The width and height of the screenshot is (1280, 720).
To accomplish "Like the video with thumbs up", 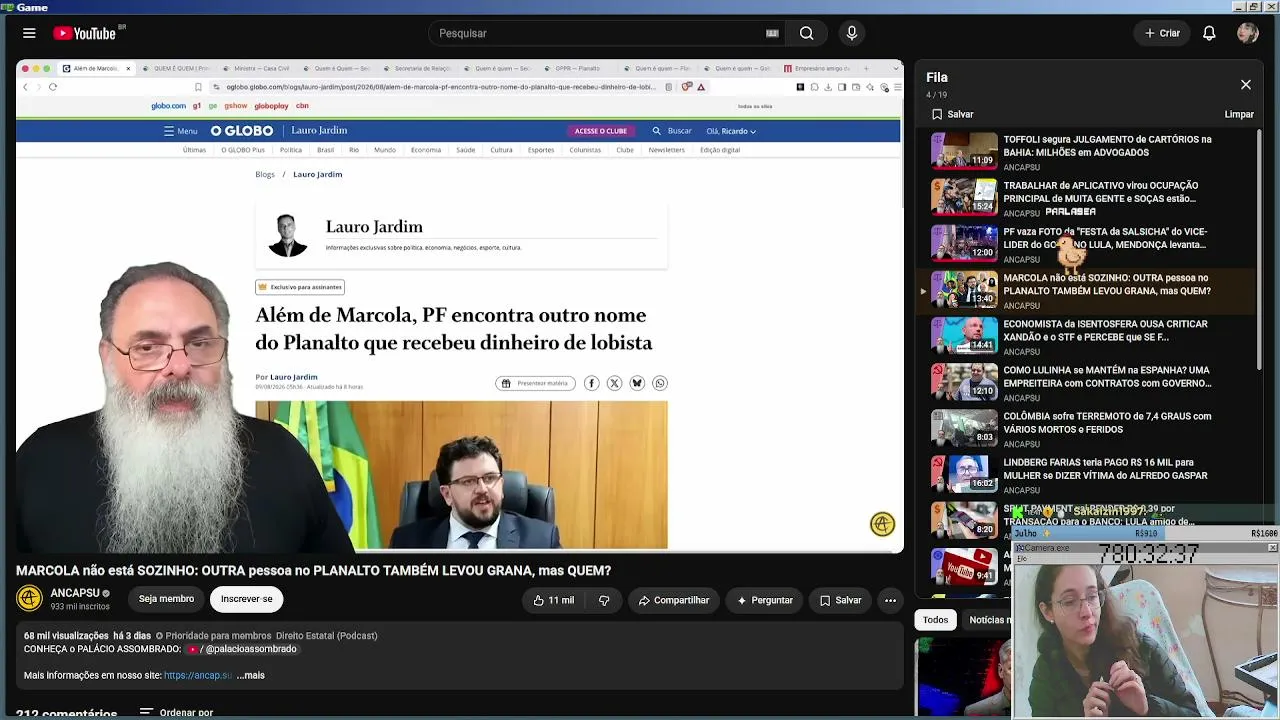I will [x=553, y=600].
